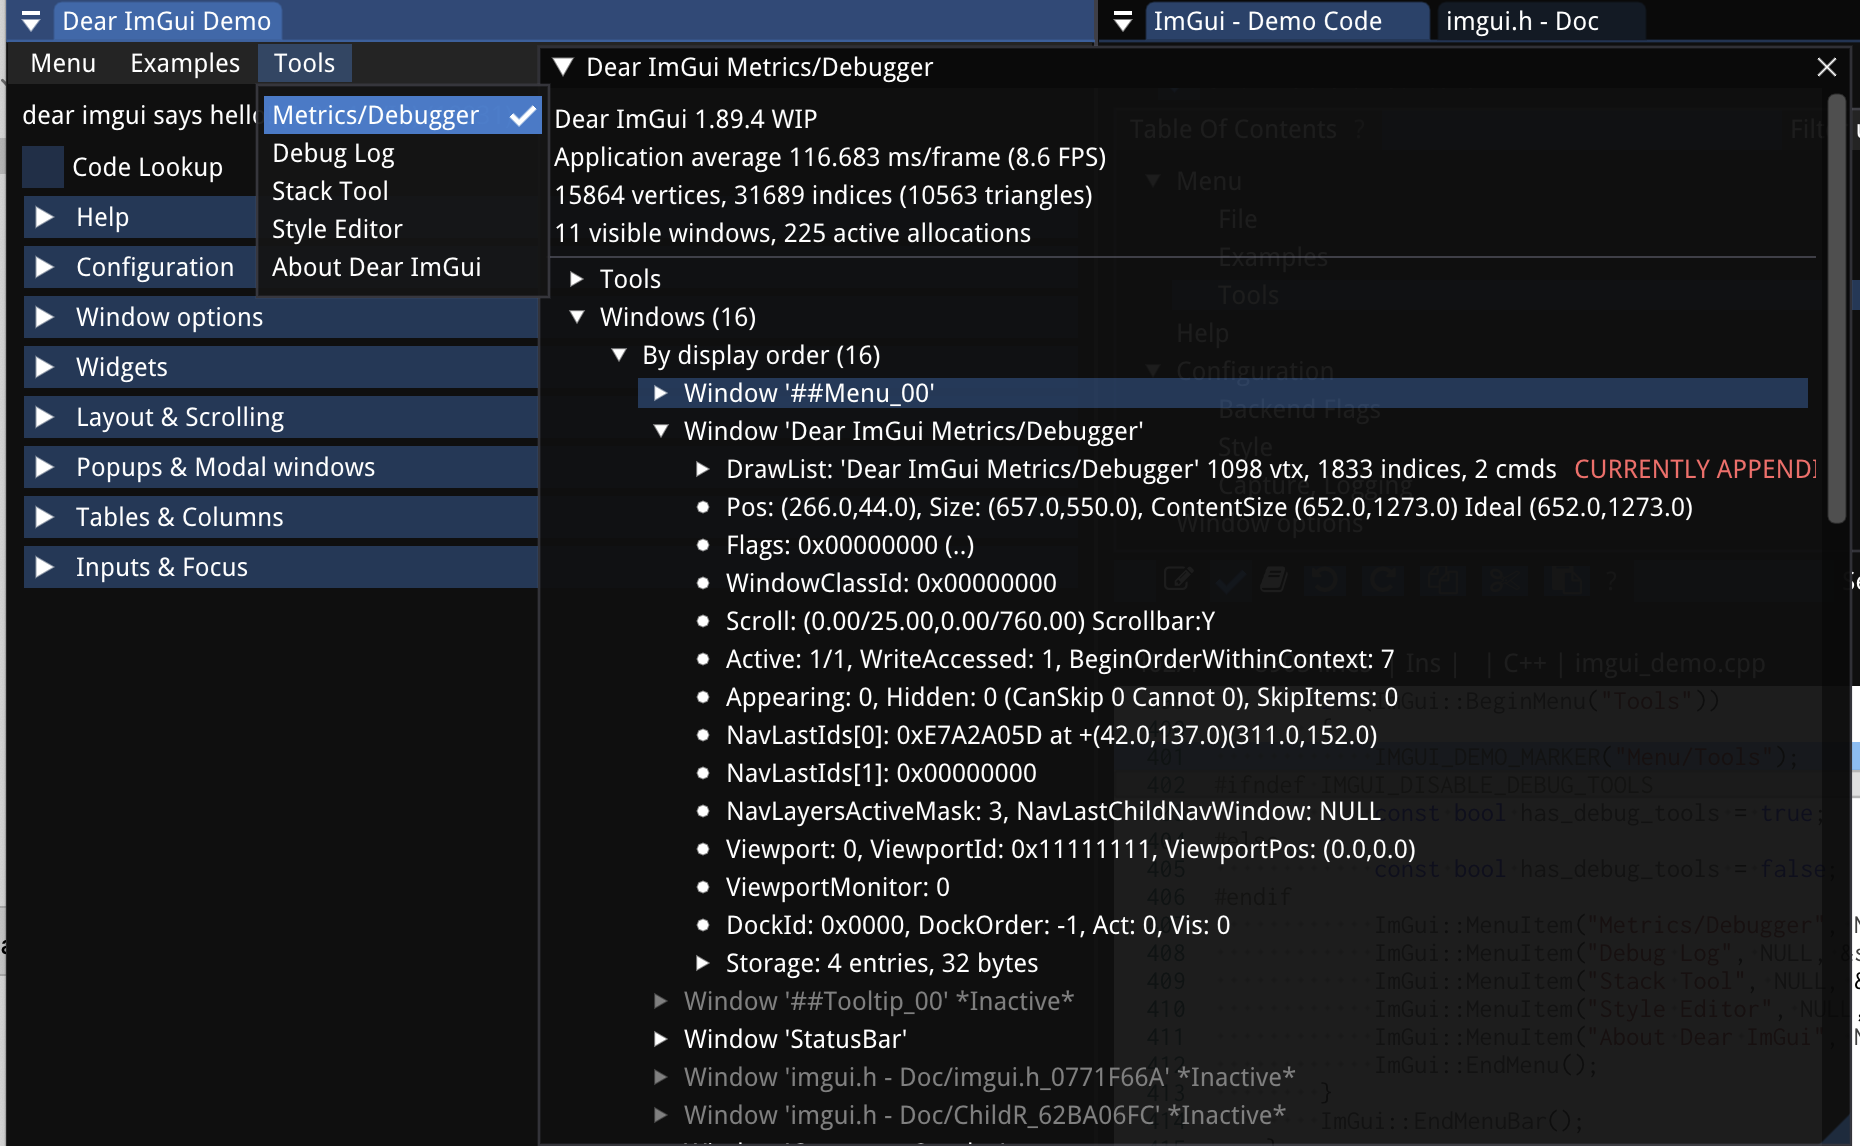Expand the Window options section
Viewport: 1860px width, 1146px height.
click(281, 317)
